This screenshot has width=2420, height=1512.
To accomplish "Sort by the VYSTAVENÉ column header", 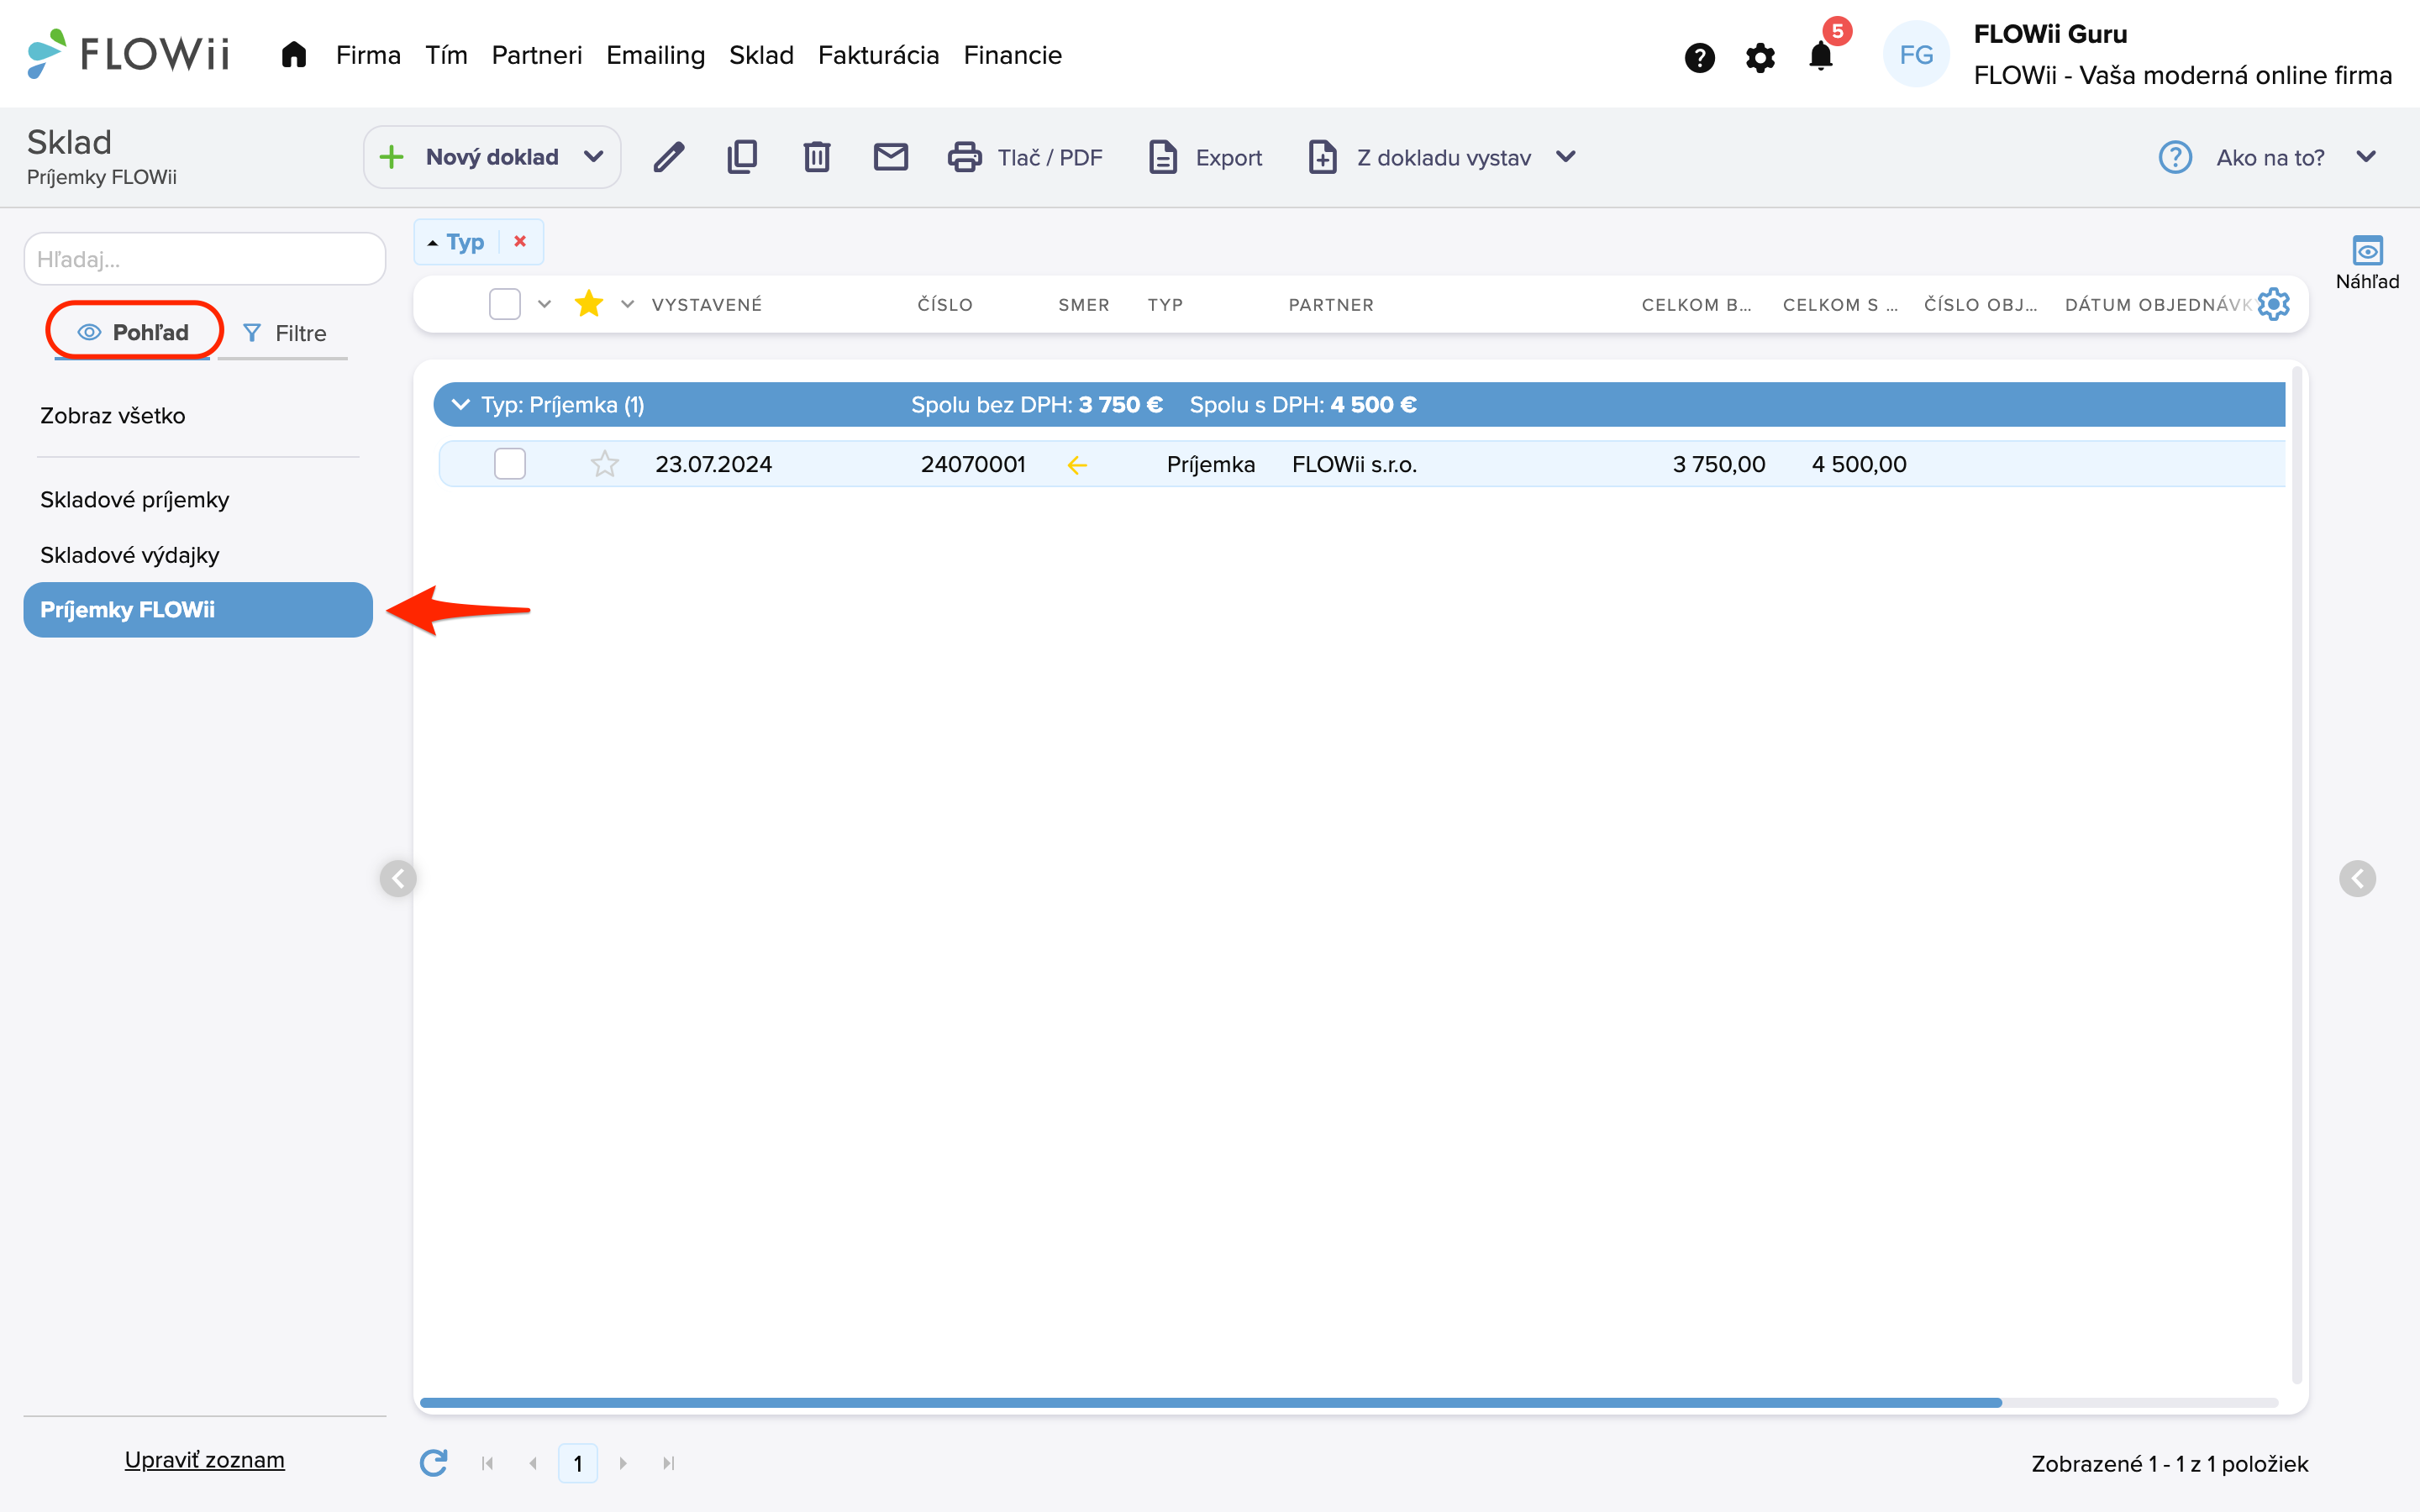I will tap(706, 304).
